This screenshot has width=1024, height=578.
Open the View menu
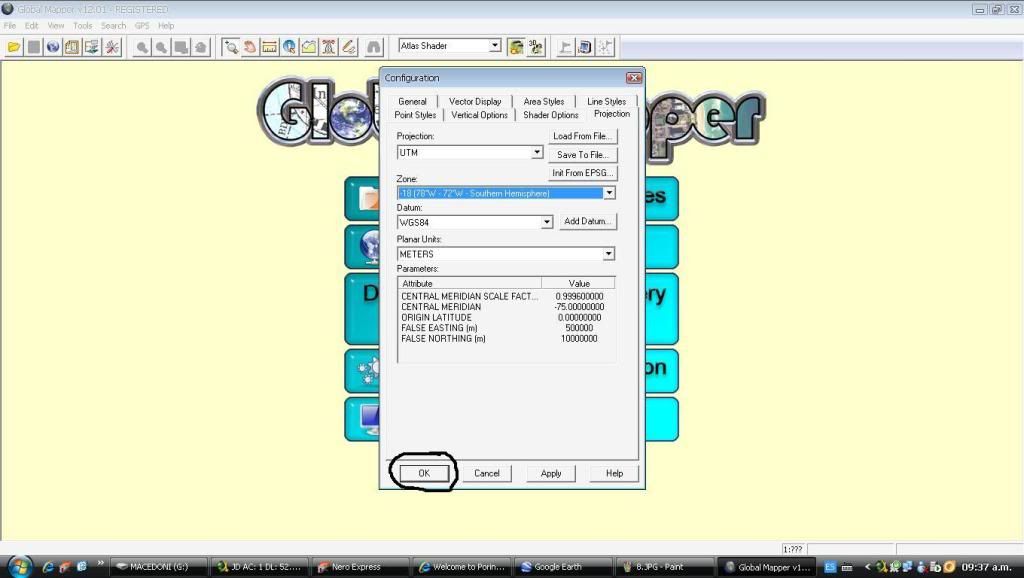tap(56, 25)
